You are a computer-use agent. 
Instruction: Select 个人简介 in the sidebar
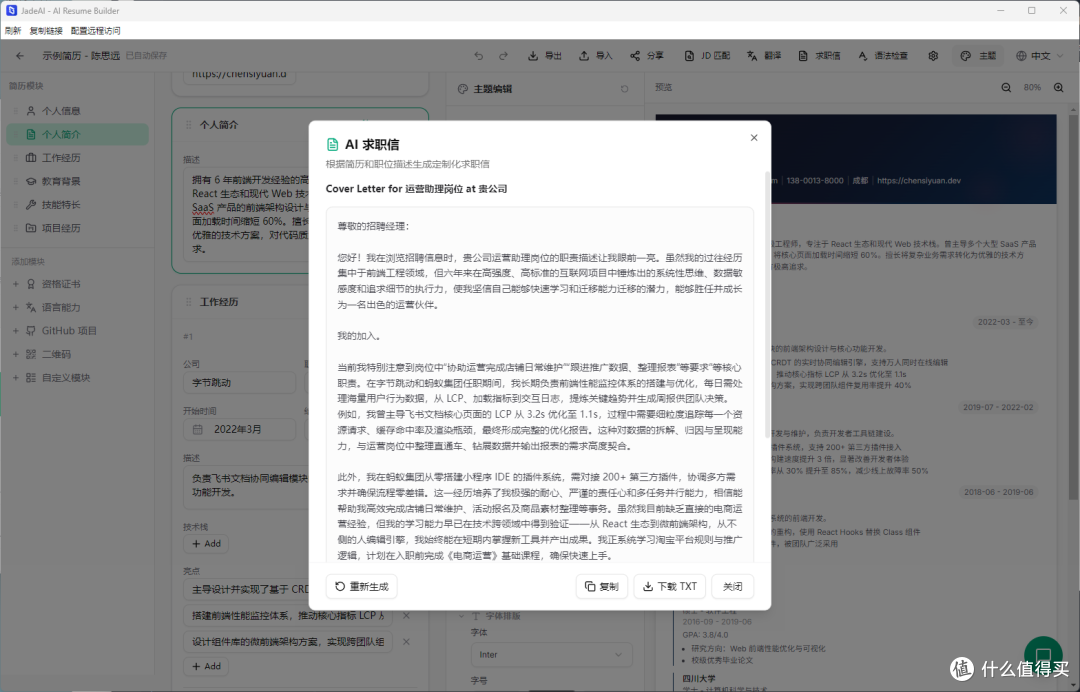78,134
